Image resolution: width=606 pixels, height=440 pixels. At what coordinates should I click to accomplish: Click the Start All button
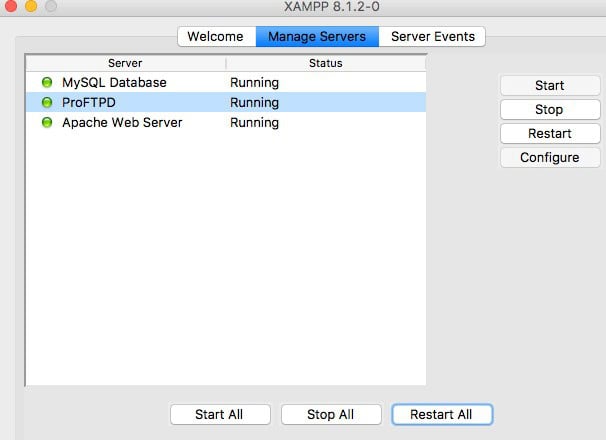220,414
